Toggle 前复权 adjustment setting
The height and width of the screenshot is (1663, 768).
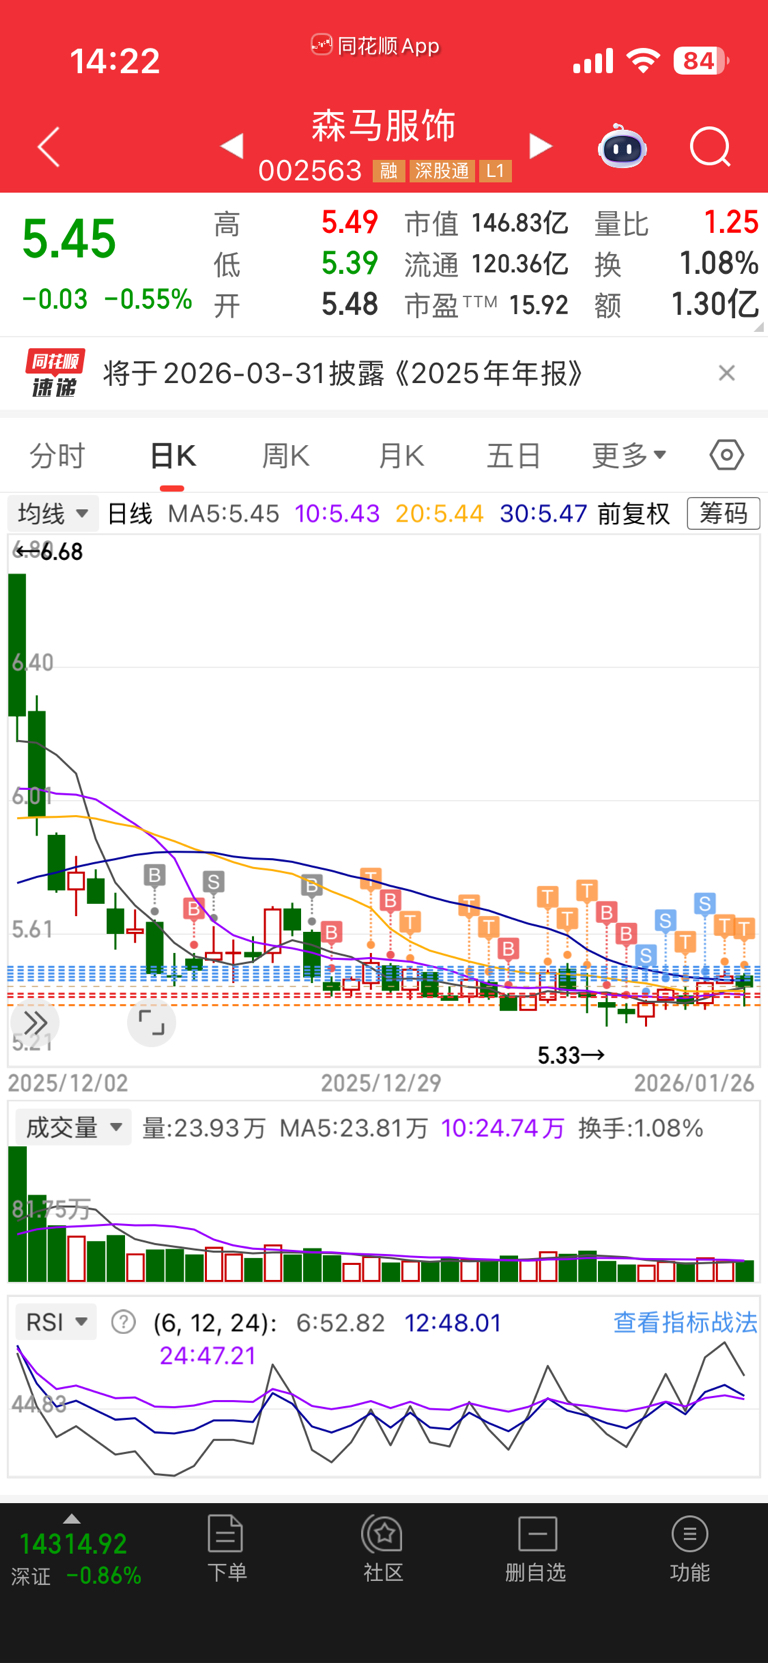[633, 514]
